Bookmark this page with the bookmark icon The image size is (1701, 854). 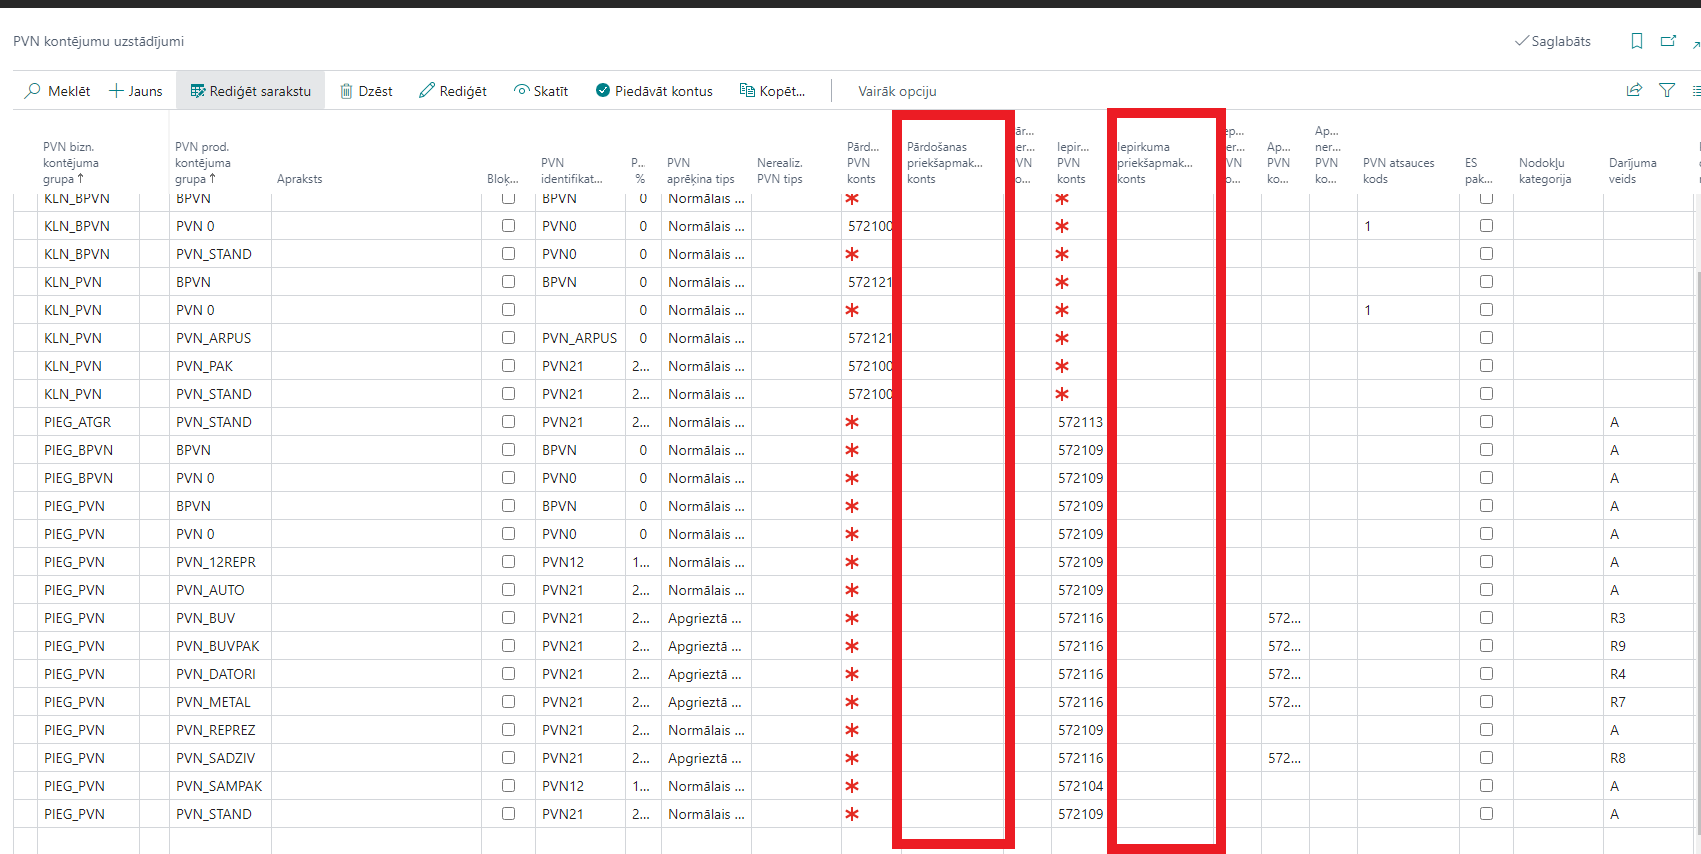click(x=1637, y=41)
